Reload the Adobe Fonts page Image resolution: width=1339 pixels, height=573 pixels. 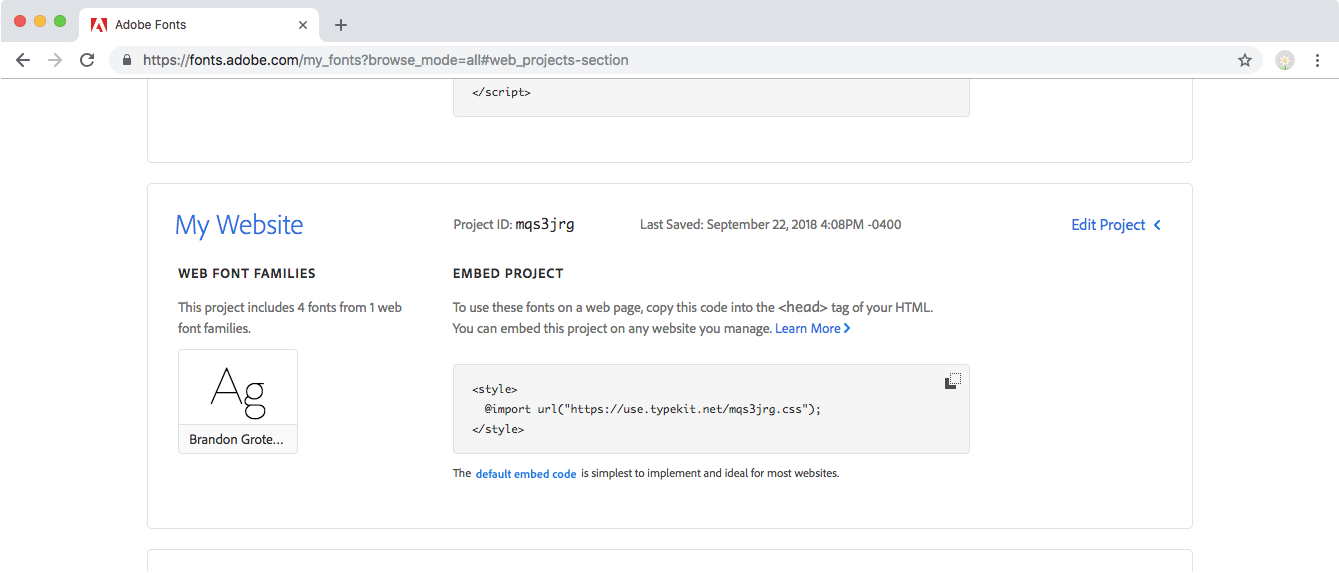click(x=87, y=60)
